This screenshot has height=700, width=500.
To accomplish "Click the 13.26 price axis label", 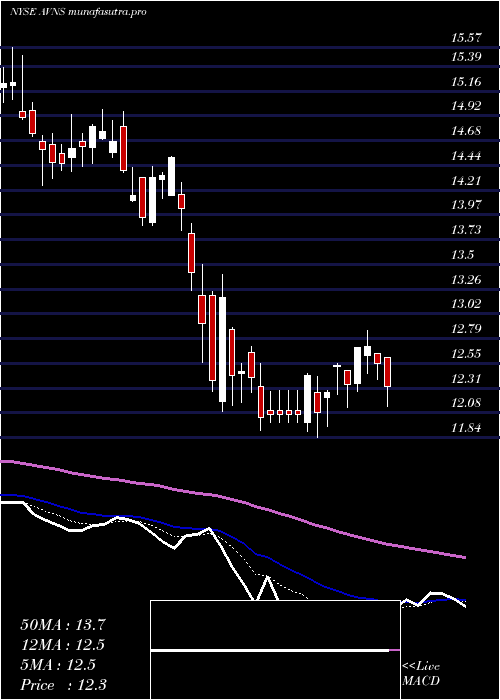I will point(467,280).
